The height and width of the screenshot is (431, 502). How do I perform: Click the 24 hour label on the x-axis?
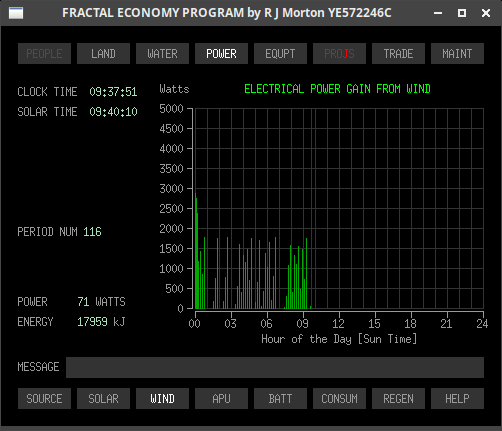(482, 323)
